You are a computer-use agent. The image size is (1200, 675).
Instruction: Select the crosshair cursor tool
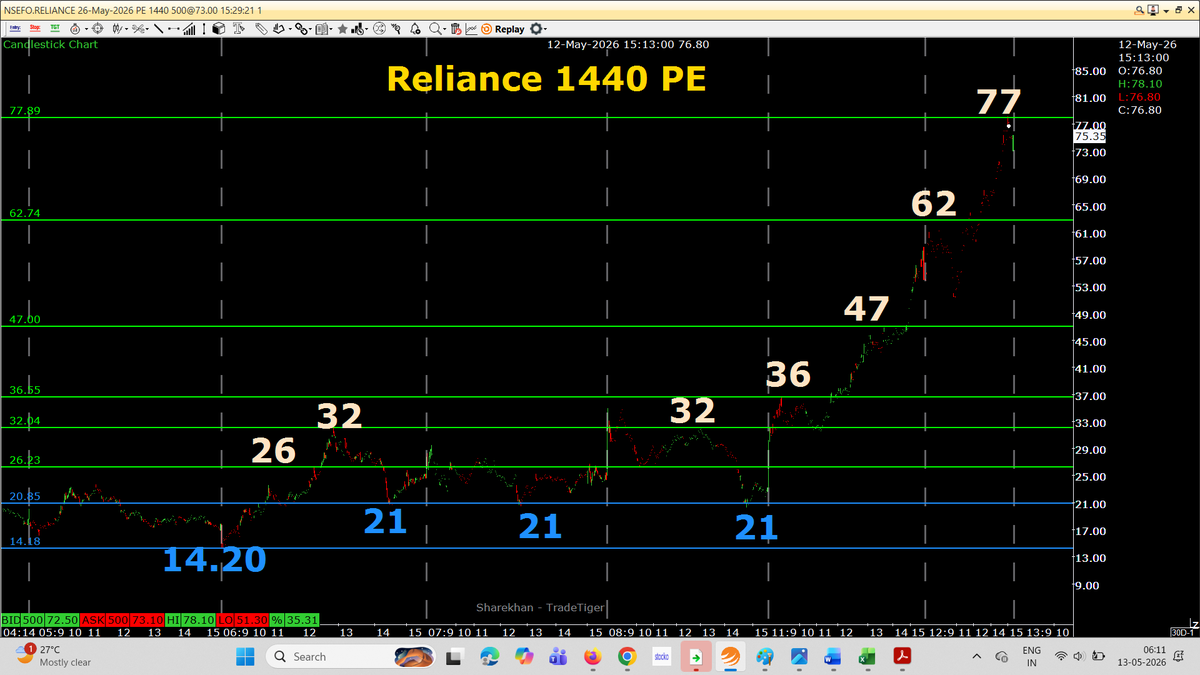point(97,29)
